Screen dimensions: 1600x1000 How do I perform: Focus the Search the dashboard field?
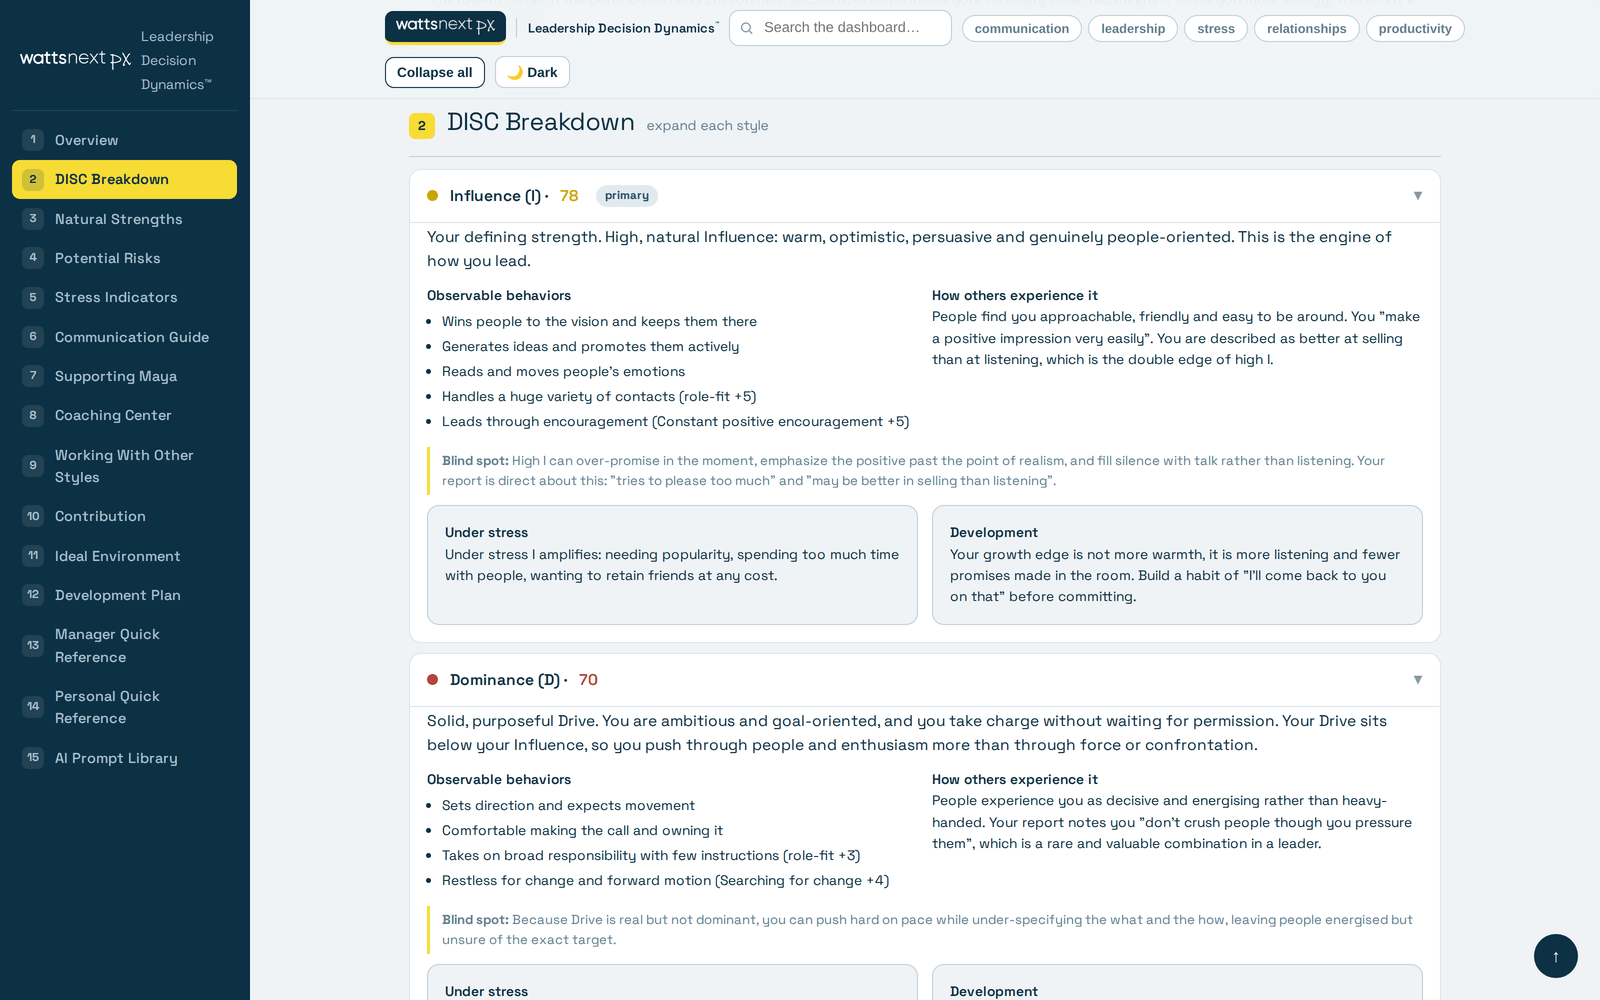click(x=840, y=28)
